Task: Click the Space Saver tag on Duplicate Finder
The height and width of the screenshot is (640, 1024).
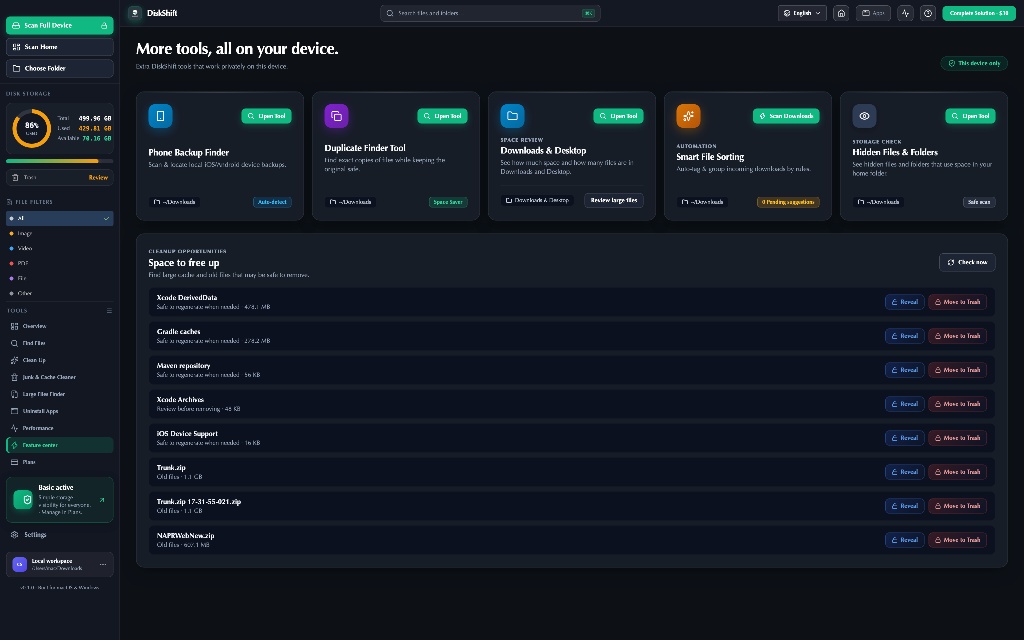Action: point(448,202)
